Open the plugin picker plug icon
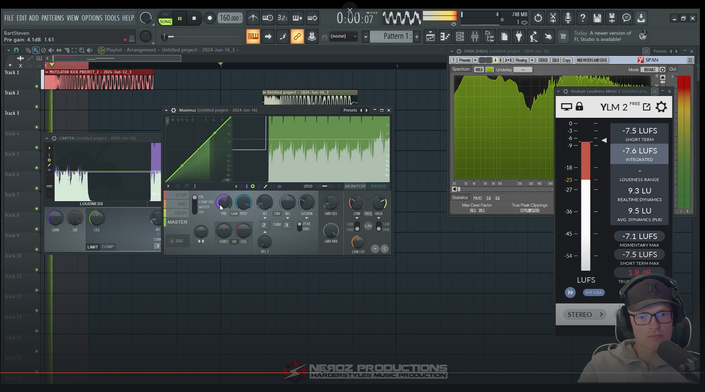This screenshot has width=705, height=392. point(519,36)
